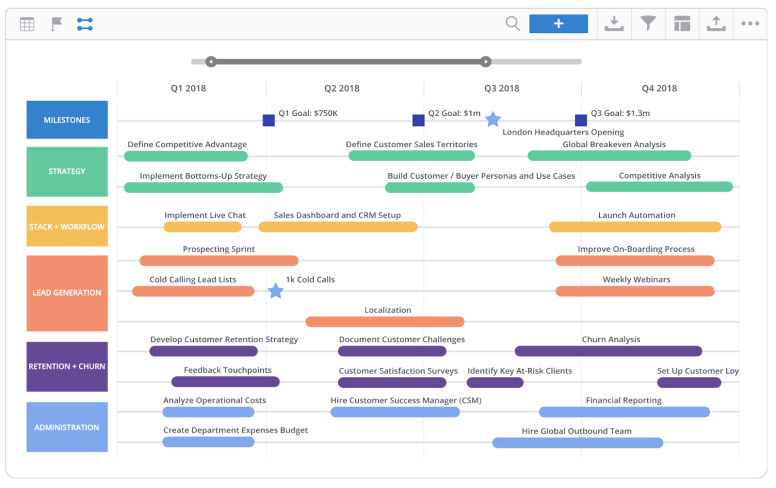Select the Q3 Goal: $1.3m milestone square
This screenshot has width=776, height=488.
tap(581, 120)
